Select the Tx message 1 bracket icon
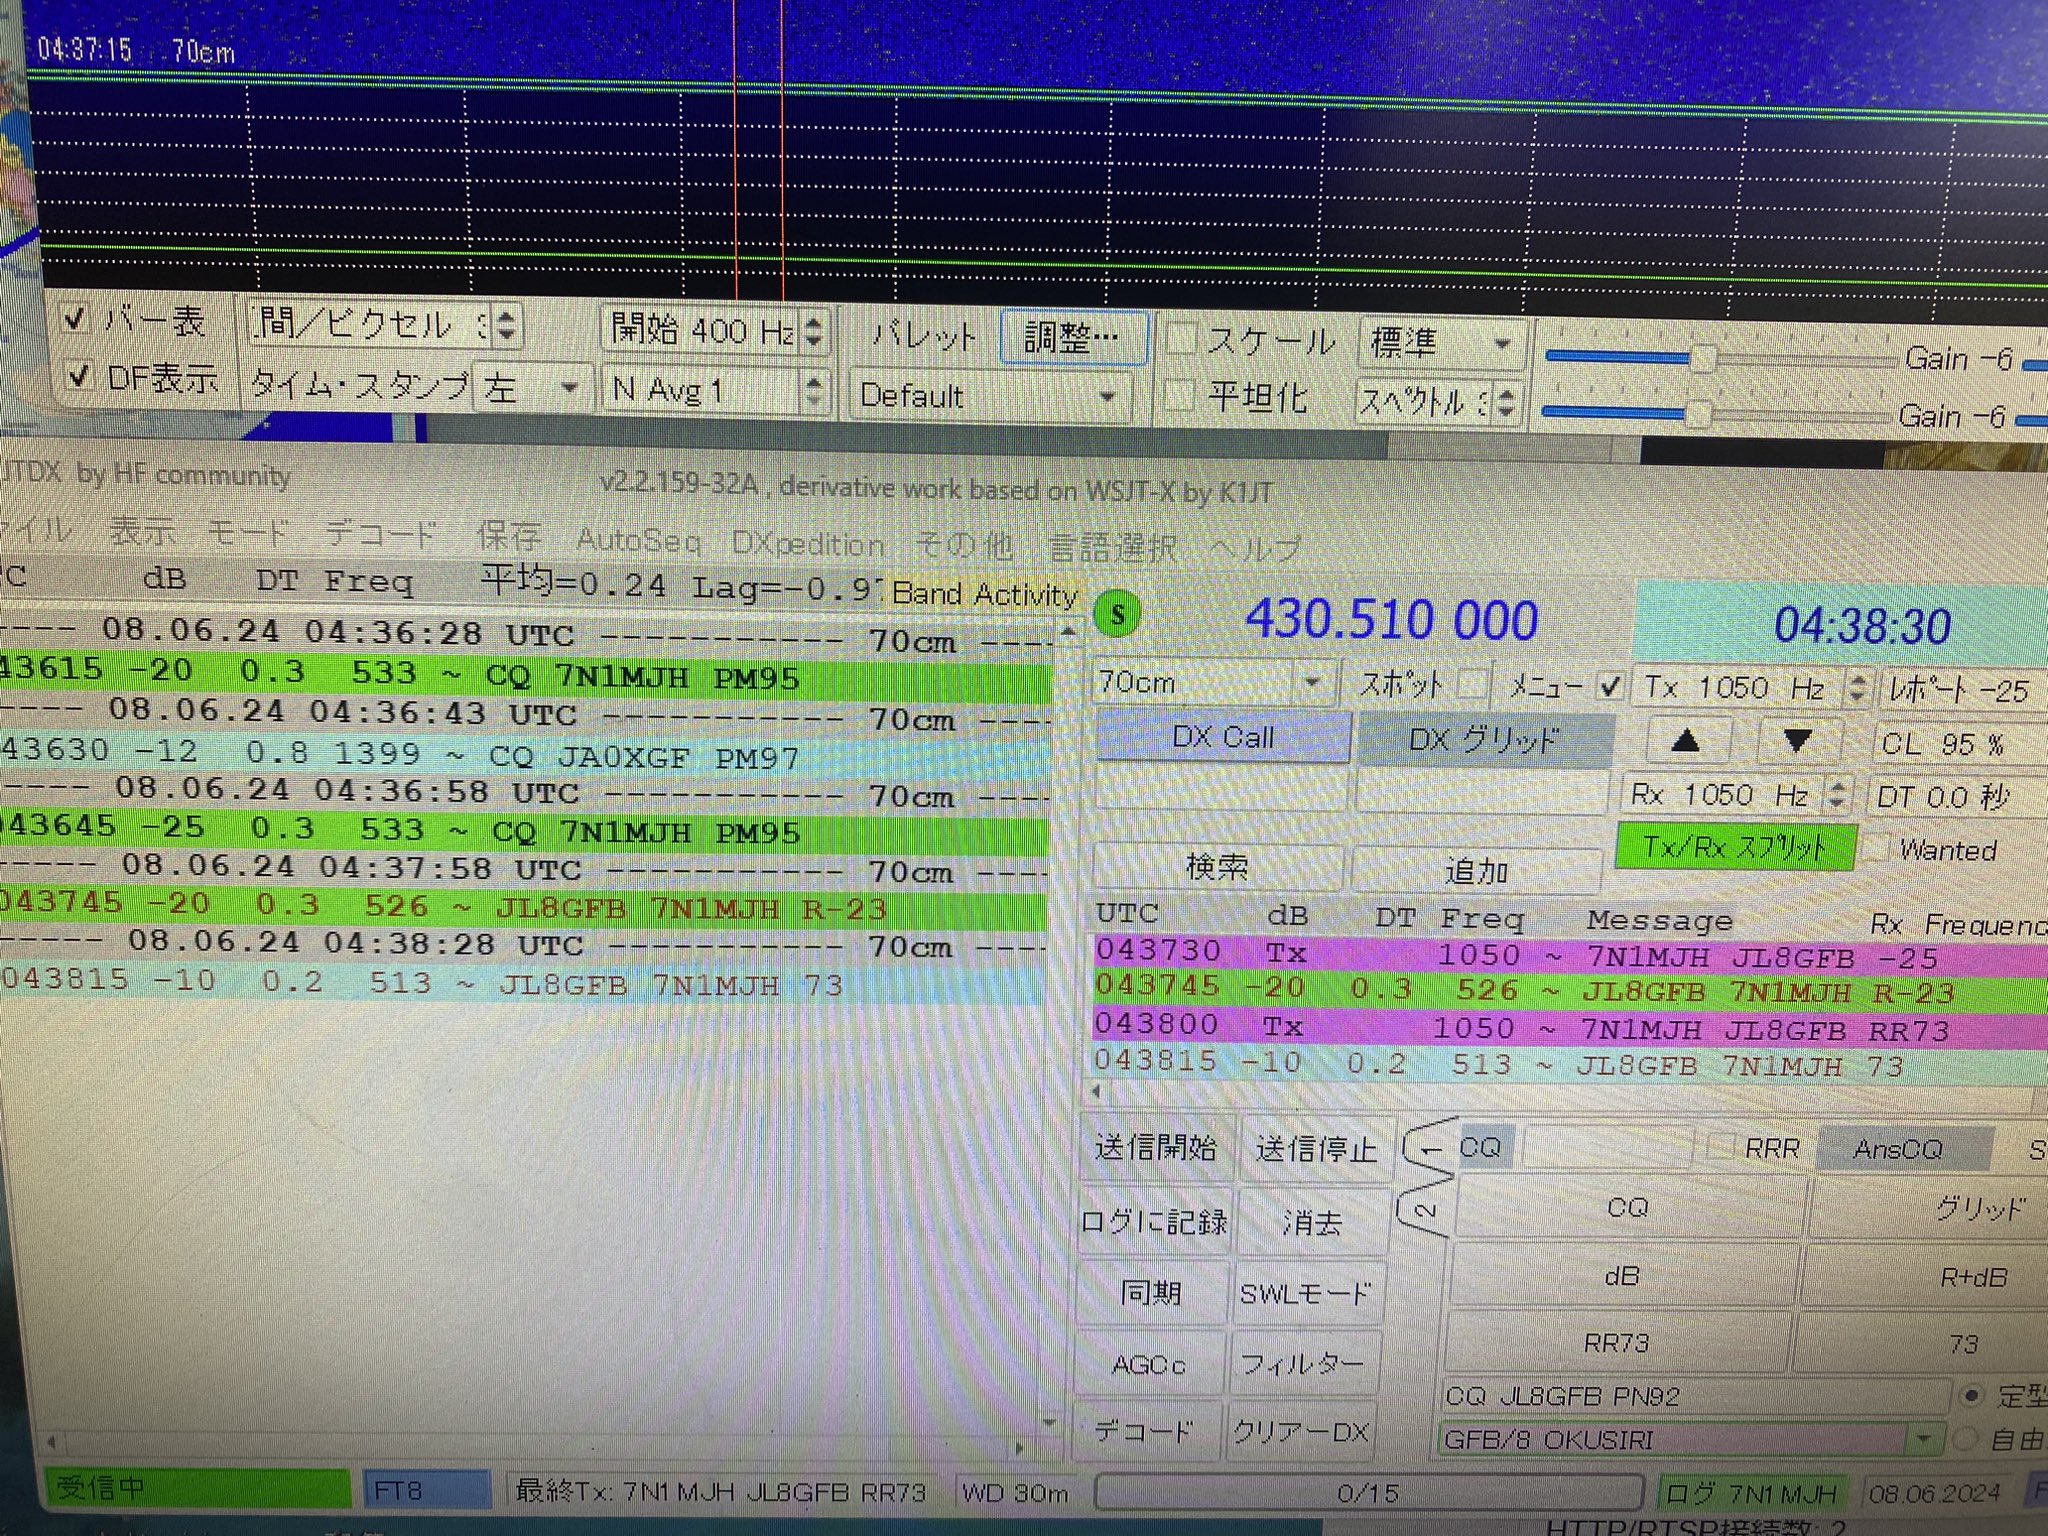This screenshot has width=2048, height=1536. pyautogui.click(x=1427, y=1148)
